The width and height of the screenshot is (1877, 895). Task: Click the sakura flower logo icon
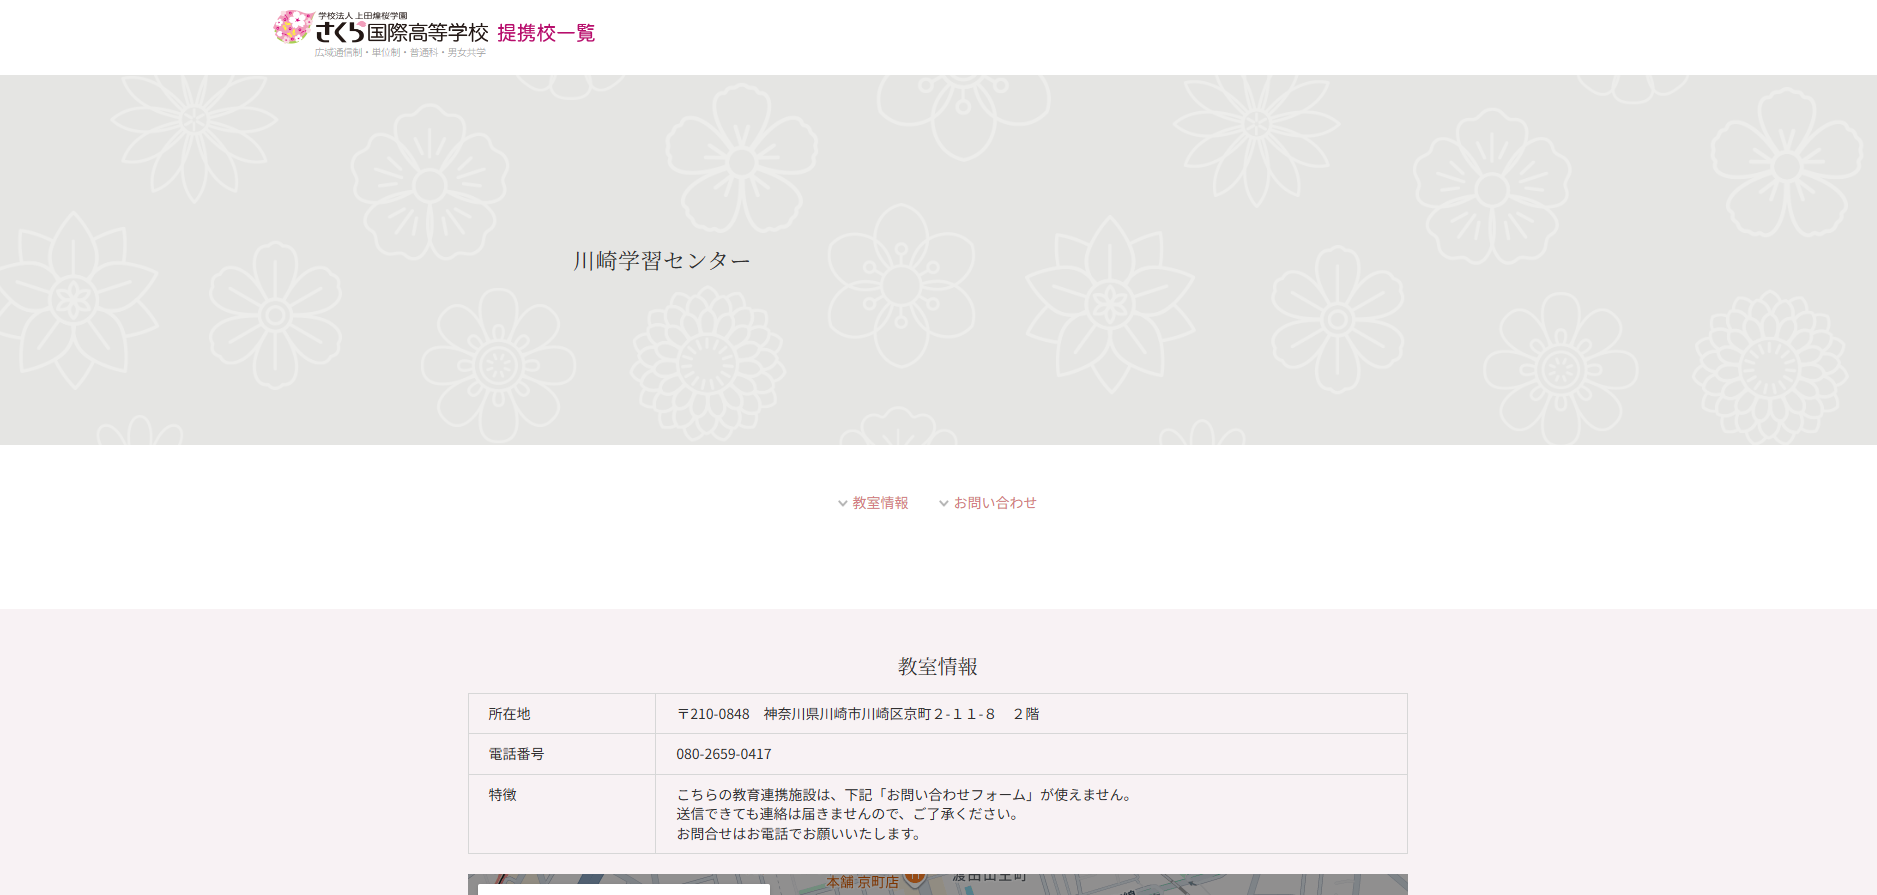(292, 27)
